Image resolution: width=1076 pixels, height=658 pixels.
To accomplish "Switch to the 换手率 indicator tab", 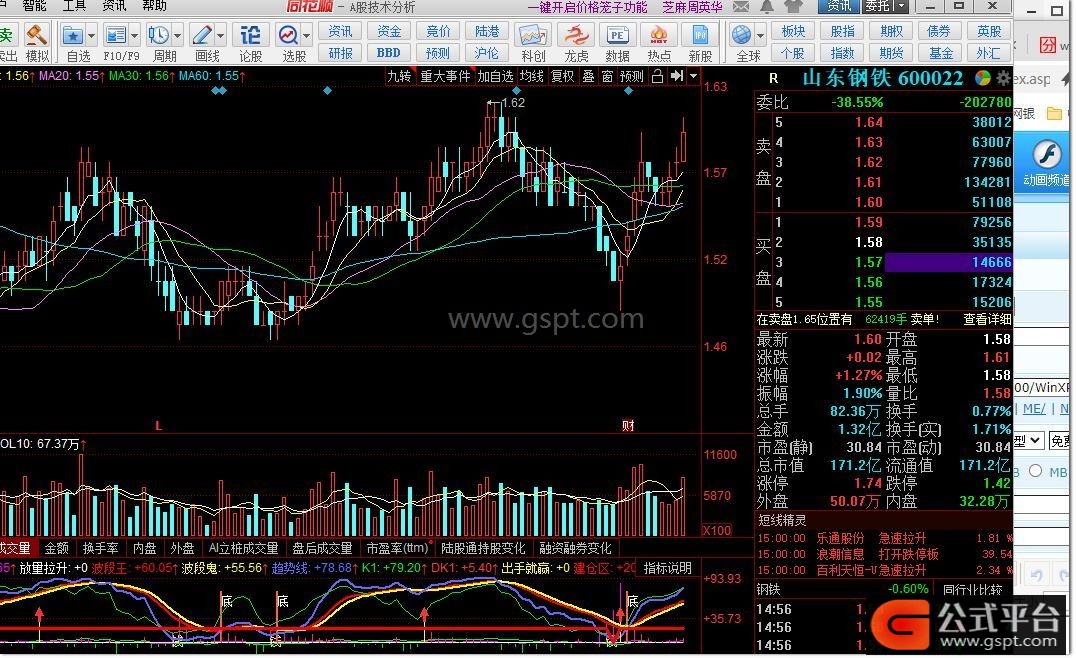I will (x=100, y=548).
